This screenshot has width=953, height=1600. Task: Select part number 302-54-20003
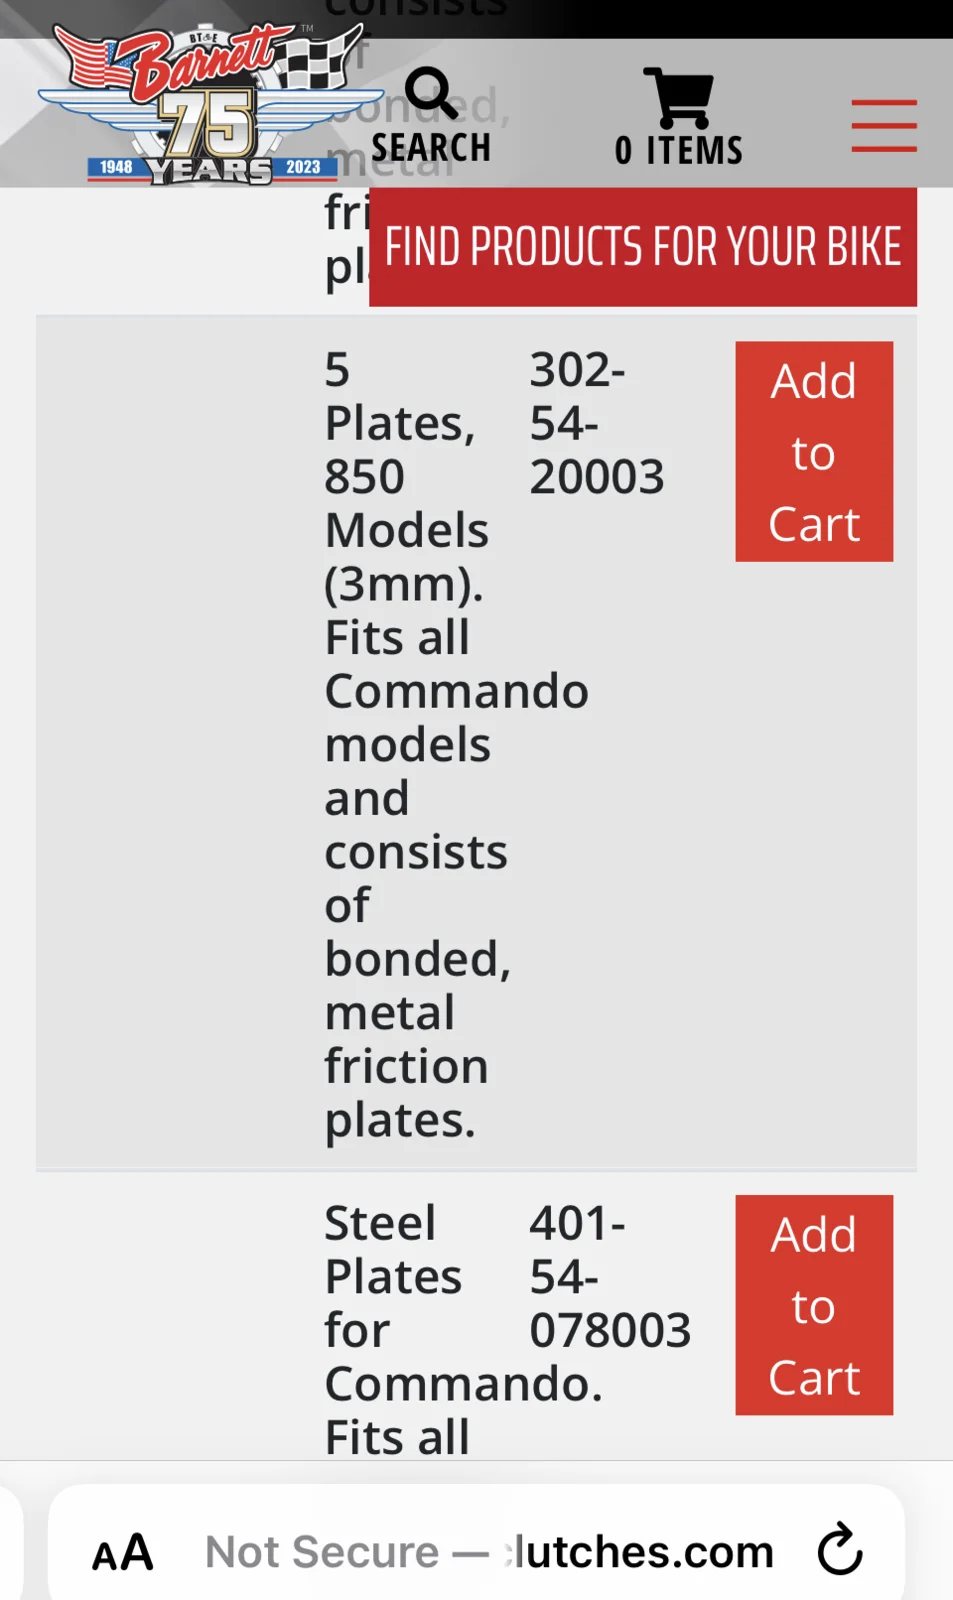point(596,423)
